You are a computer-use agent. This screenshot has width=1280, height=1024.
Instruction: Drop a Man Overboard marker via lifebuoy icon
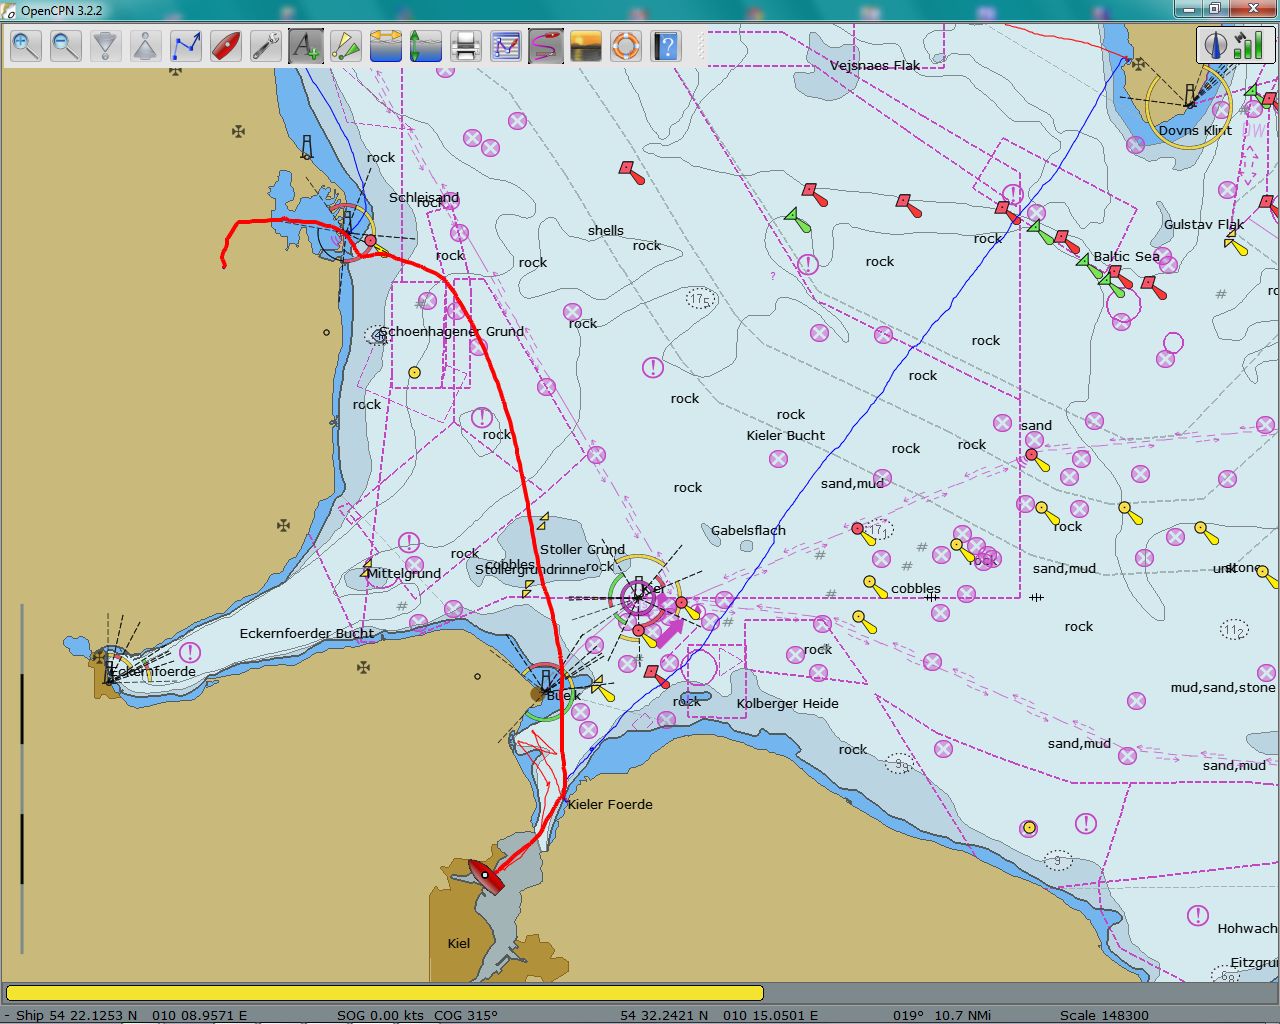pyautogui.click(x=626, y=46)
